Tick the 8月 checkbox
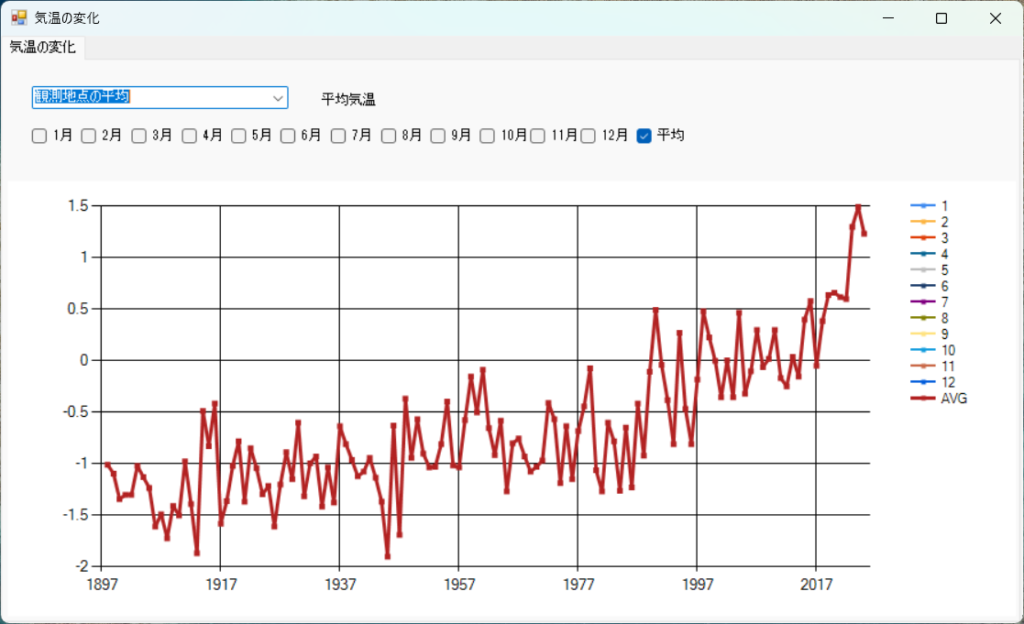This screenshot has height=624, width=1024. tap(389, 136)
